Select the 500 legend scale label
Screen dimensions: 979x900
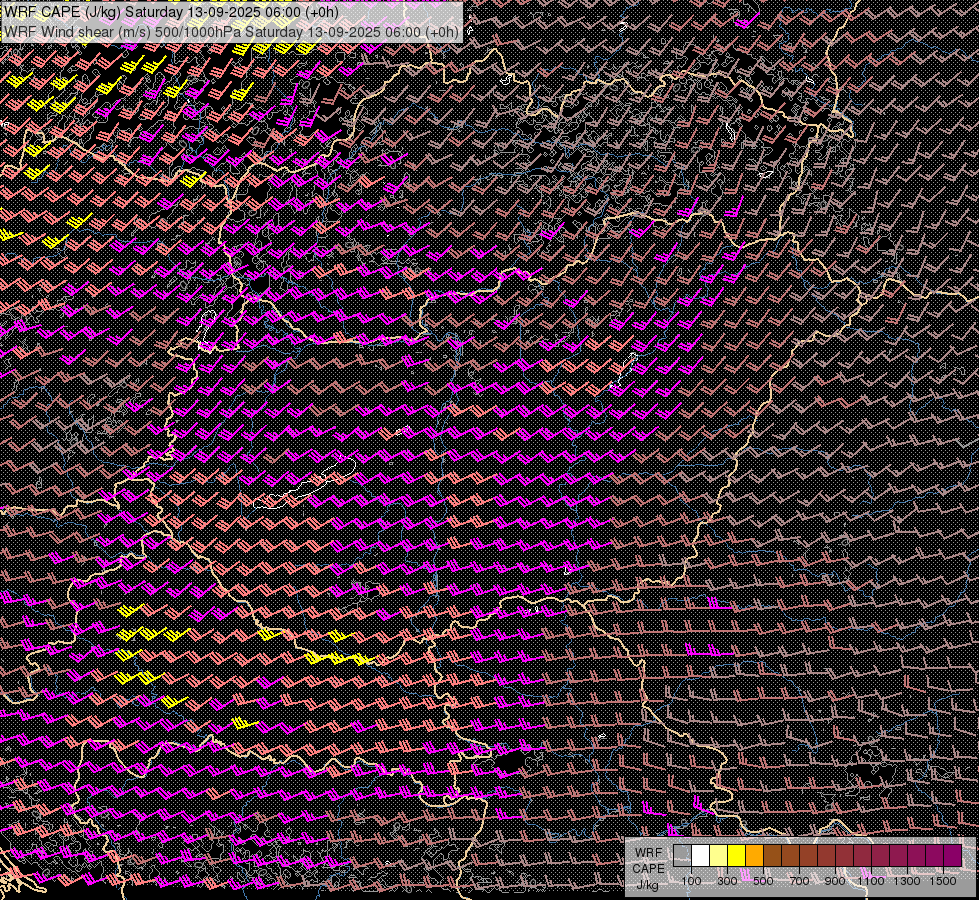(x=763, y=881)
